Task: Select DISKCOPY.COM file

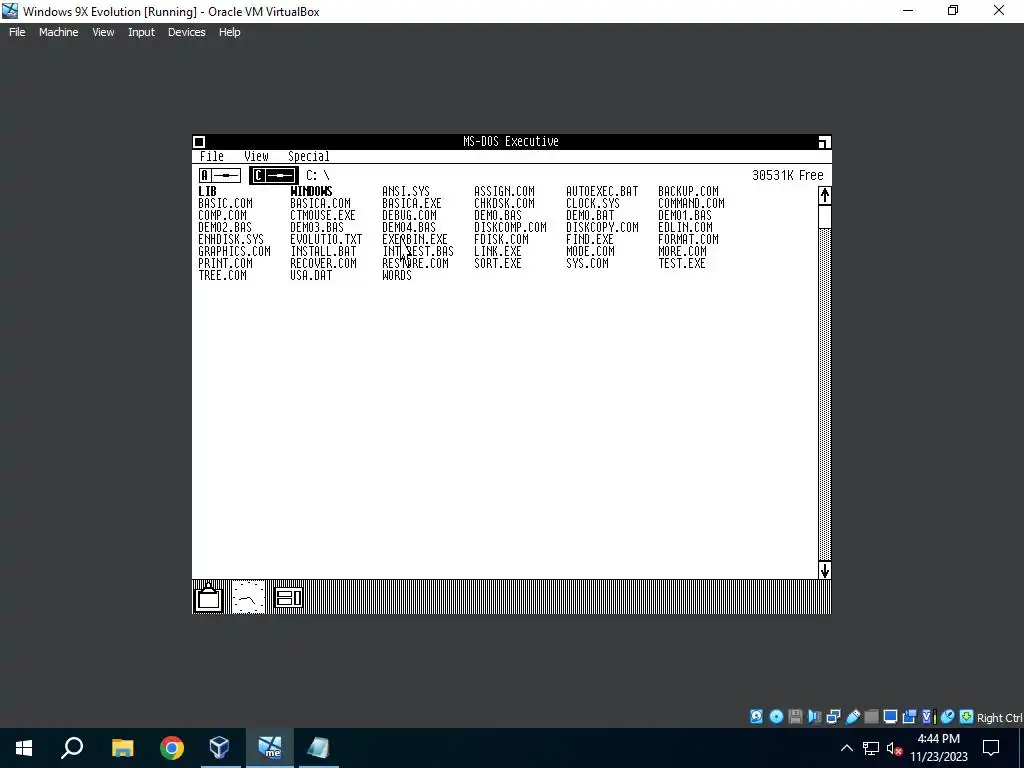Action: pos(602,227)
